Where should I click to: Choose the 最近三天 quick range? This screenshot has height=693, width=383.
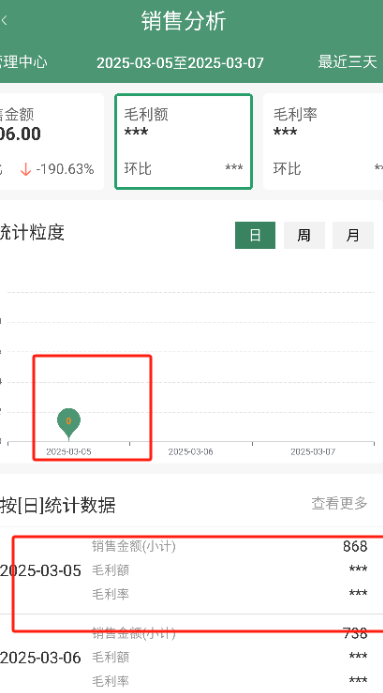coord(347,62)
